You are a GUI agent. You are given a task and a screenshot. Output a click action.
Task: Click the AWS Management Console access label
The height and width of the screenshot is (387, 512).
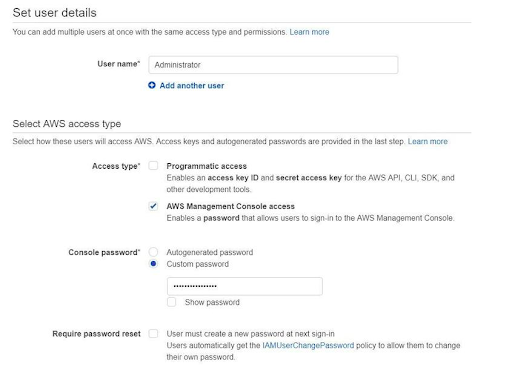(230, 206)
